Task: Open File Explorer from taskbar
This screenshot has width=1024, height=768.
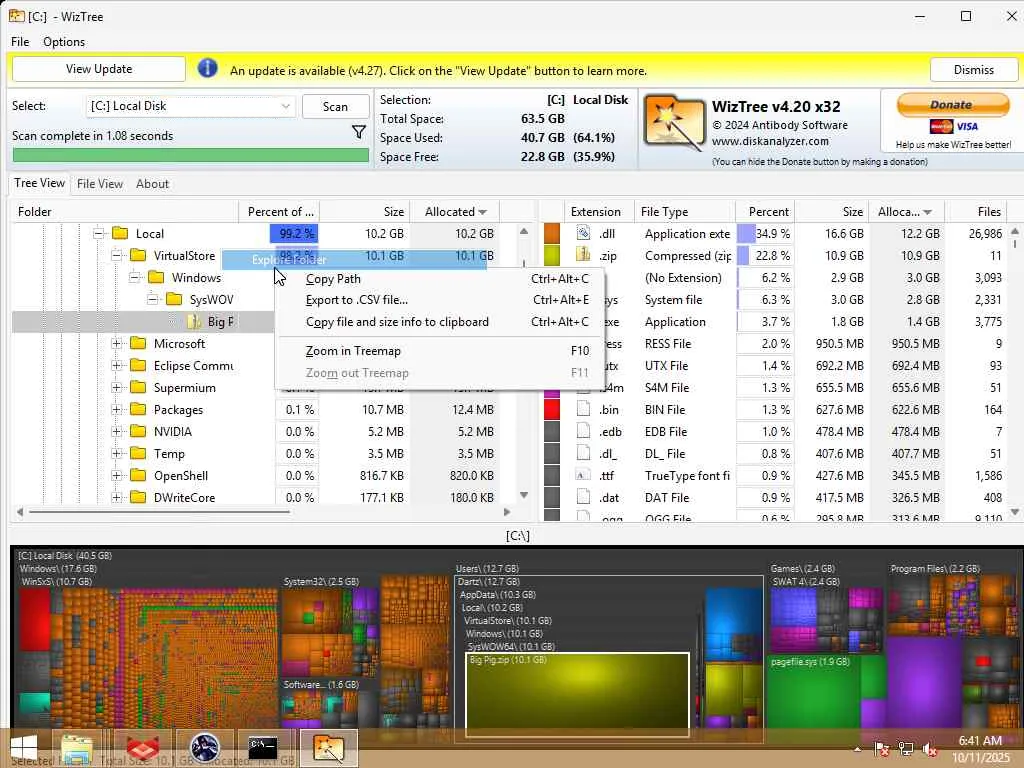Action: point(77,747)
